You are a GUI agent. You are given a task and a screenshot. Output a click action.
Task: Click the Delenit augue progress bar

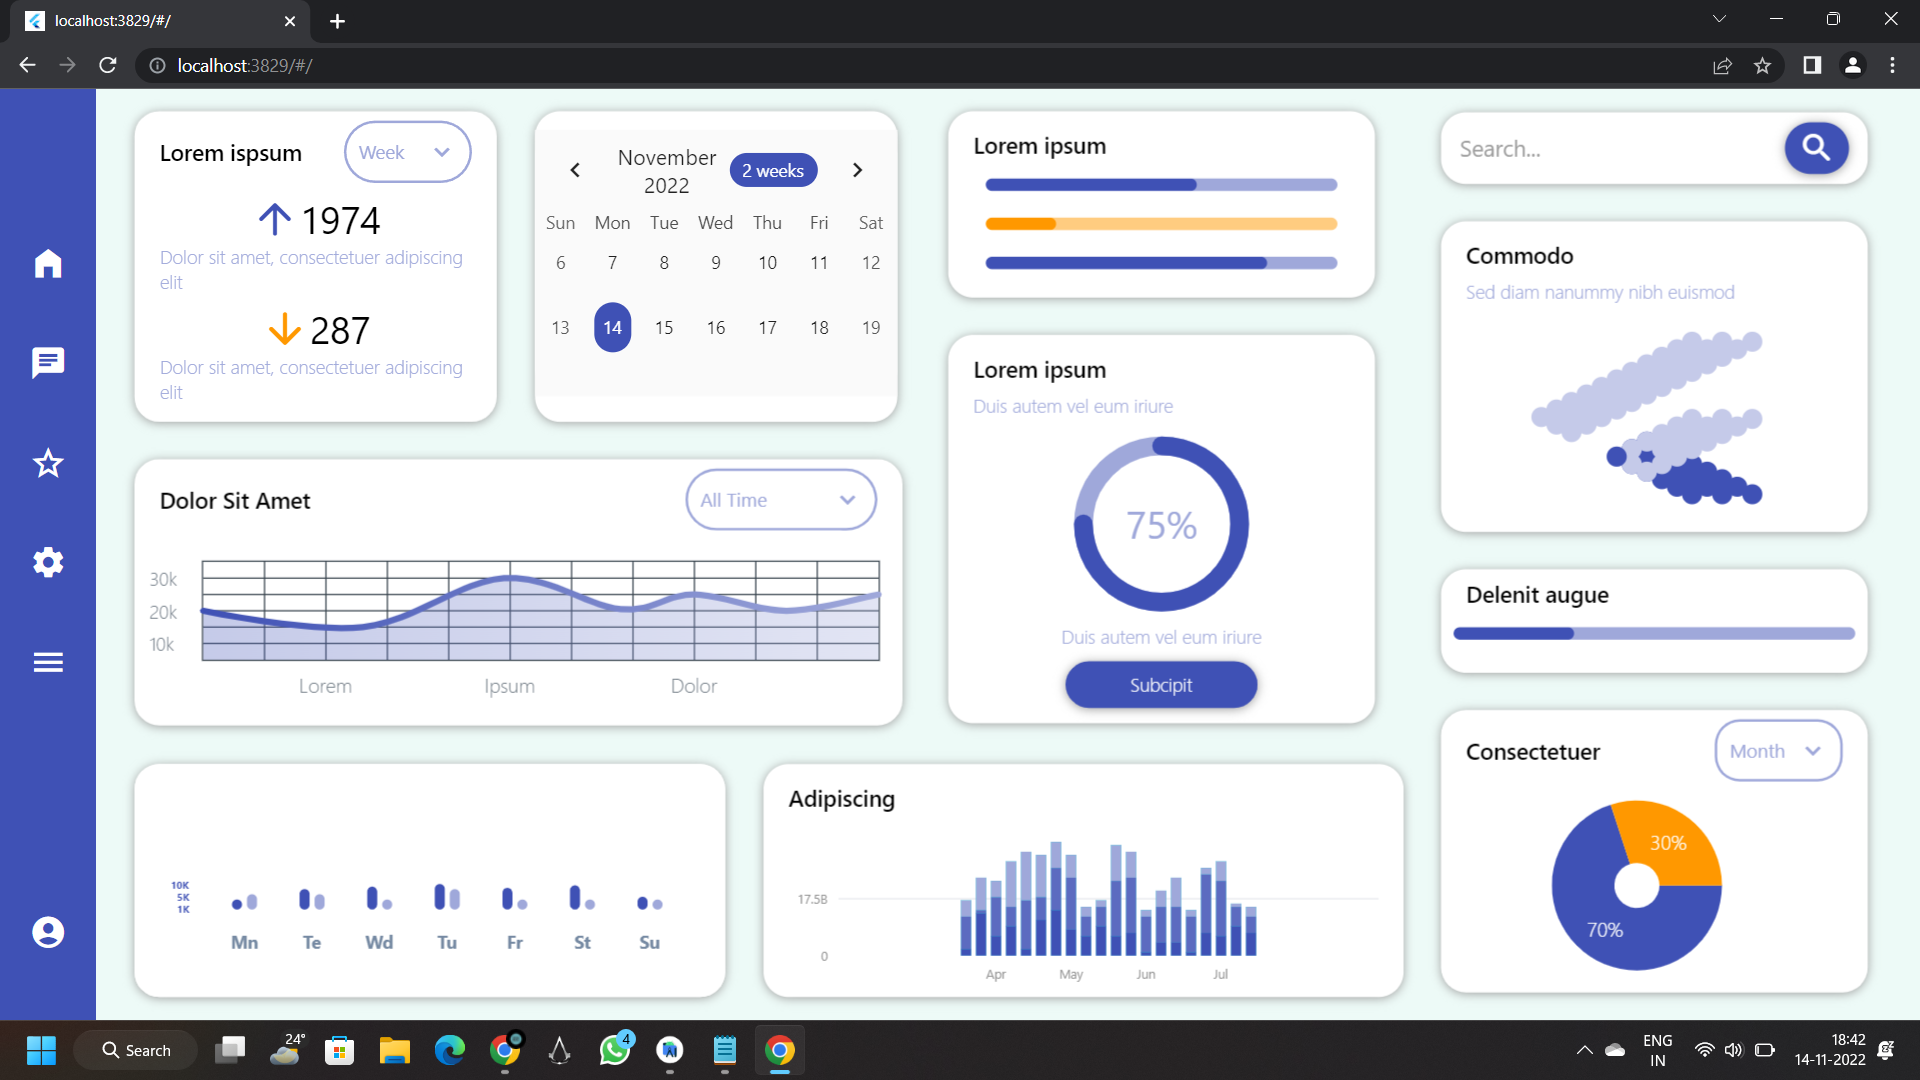[1653, 633]
